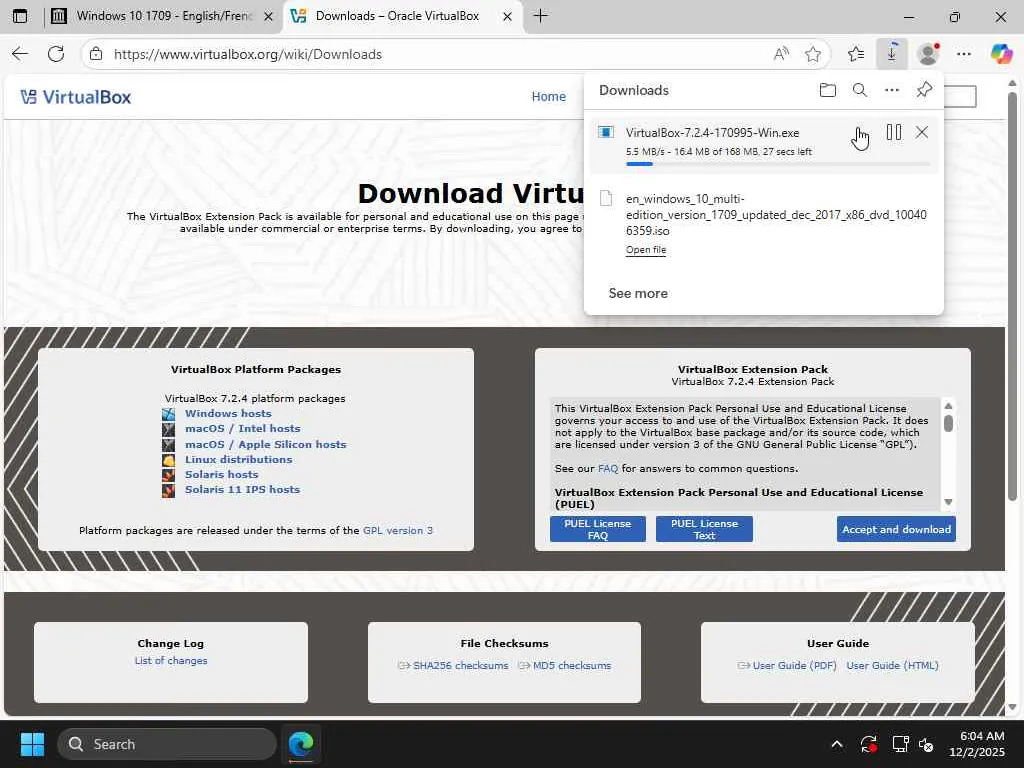The image size is (1024, 768).
Task: Pin the Downloads panel
Action: pos(924,90)
